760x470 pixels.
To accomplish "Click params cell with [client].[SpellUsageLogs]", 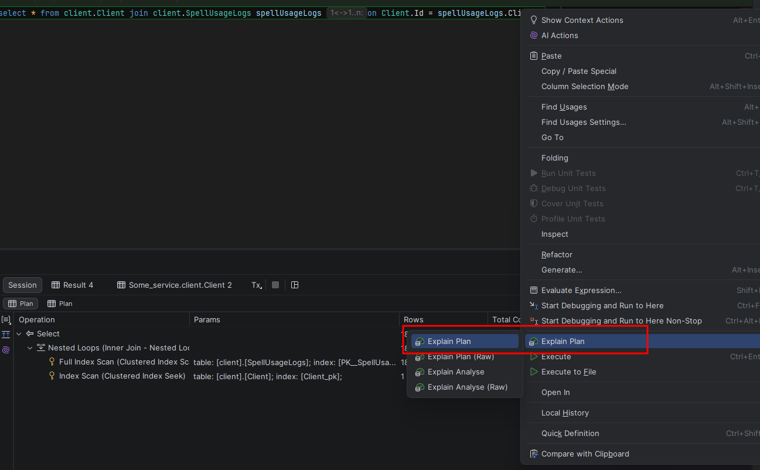I will pos(295,362).
